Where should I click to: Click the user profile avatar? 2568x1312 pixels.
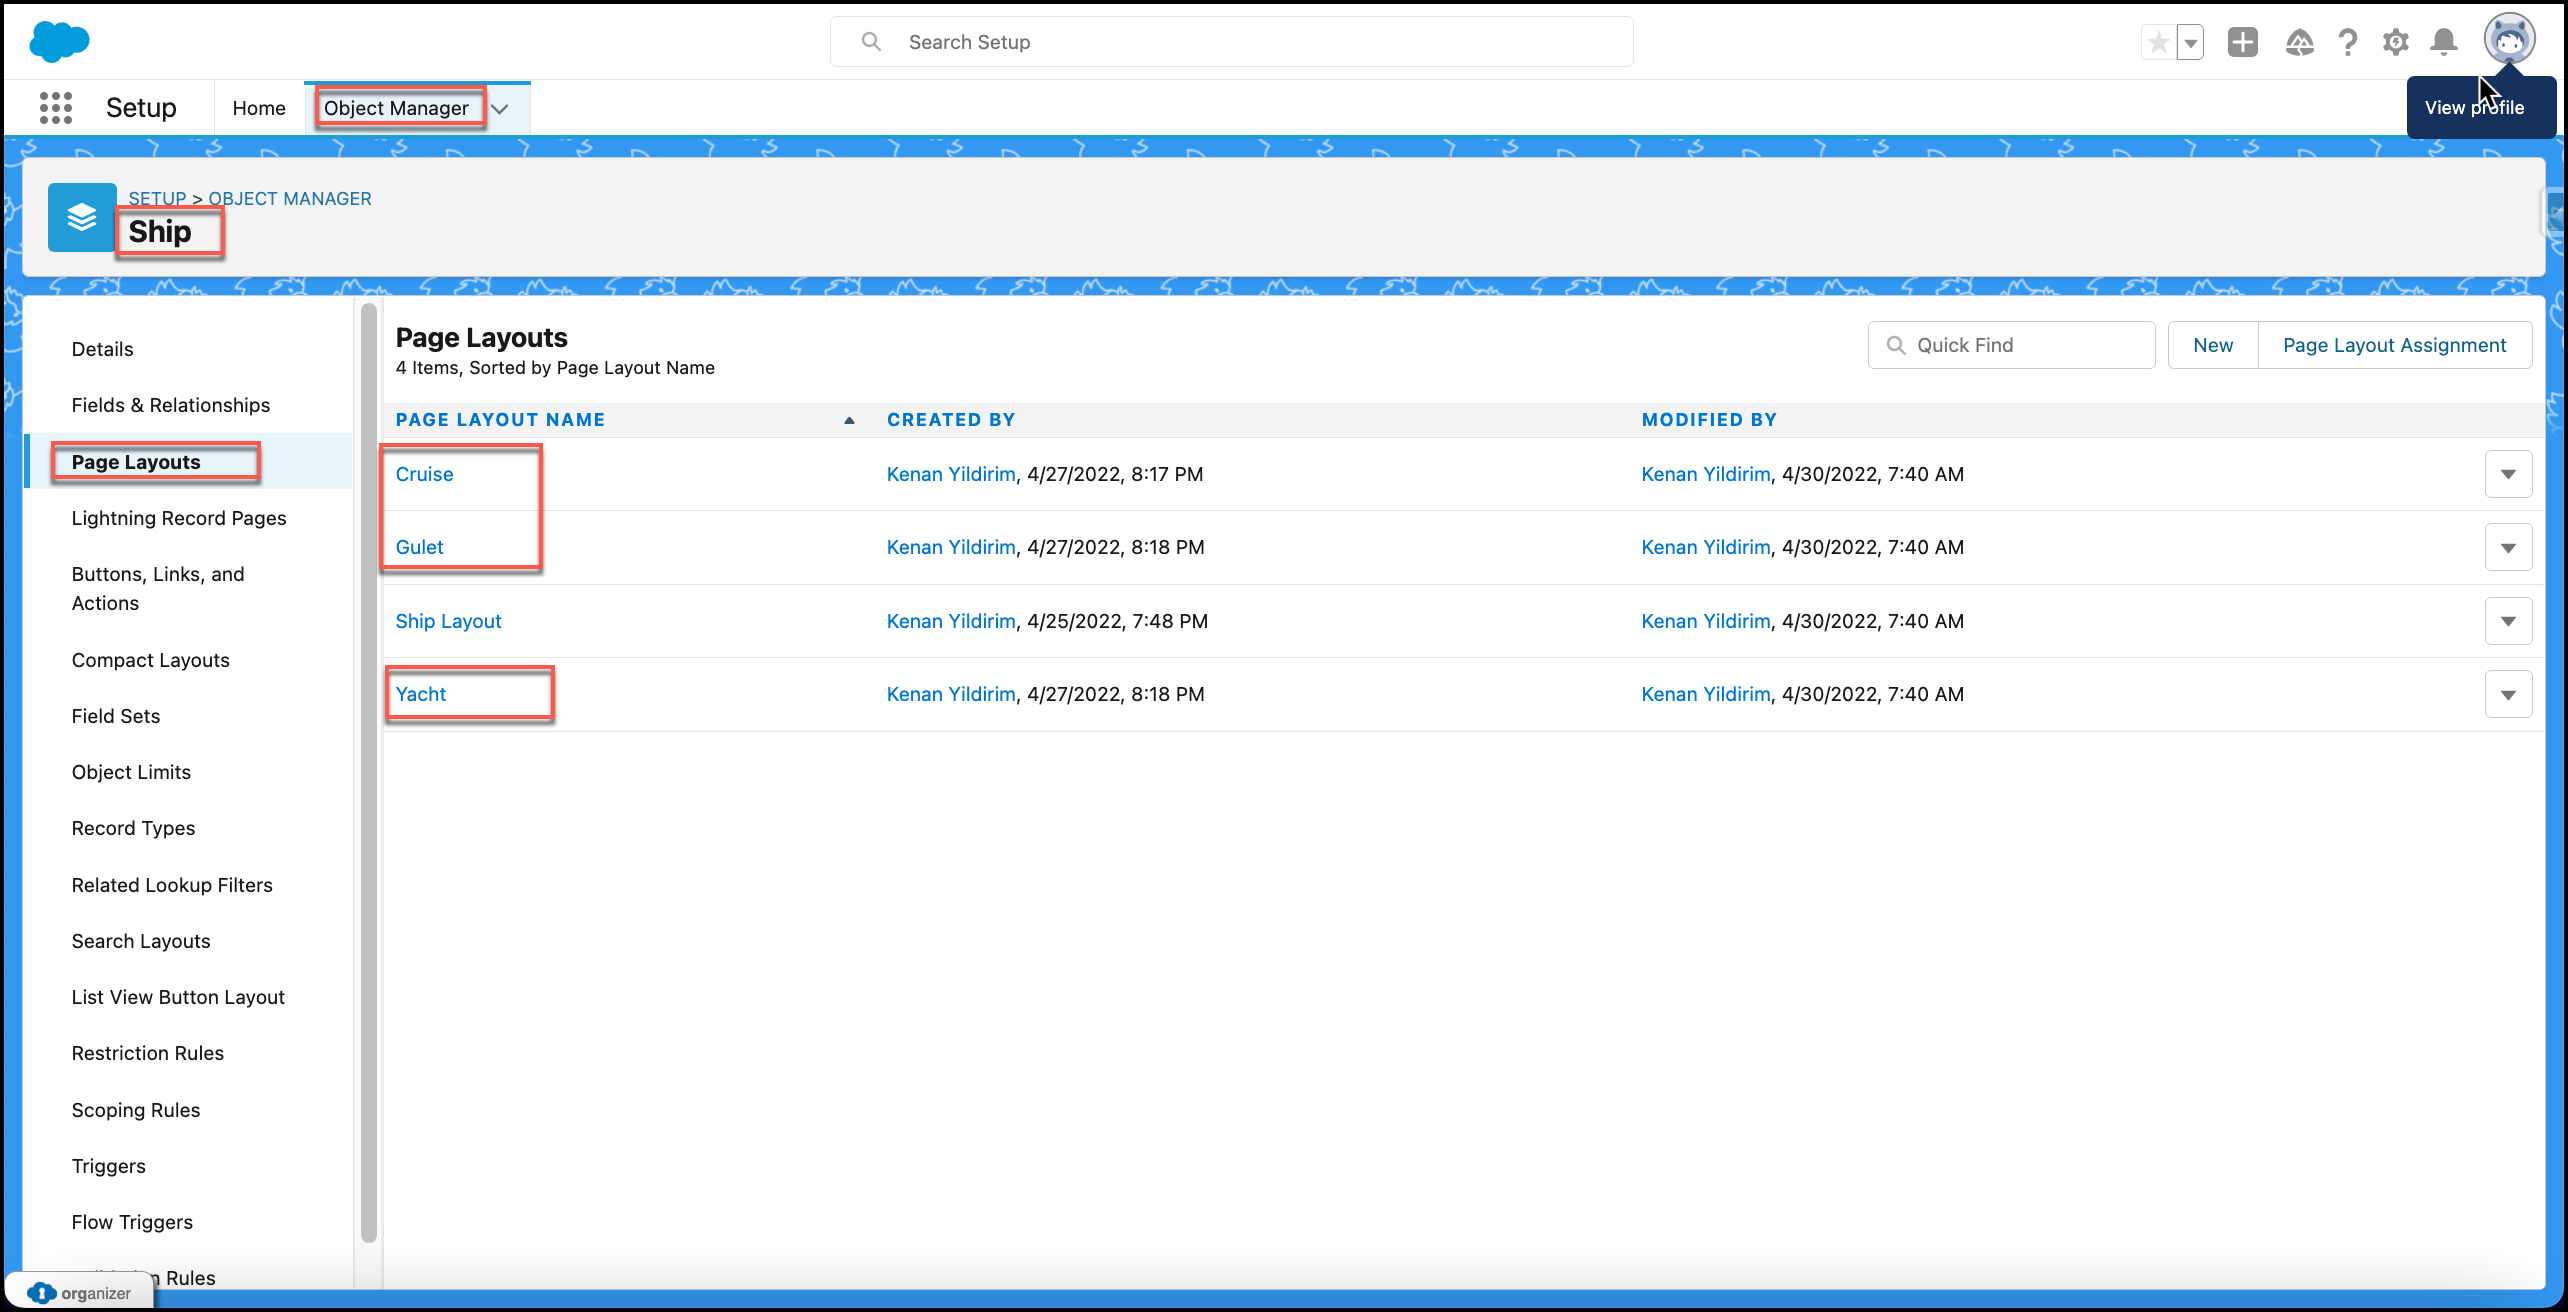coord(2509,39)
